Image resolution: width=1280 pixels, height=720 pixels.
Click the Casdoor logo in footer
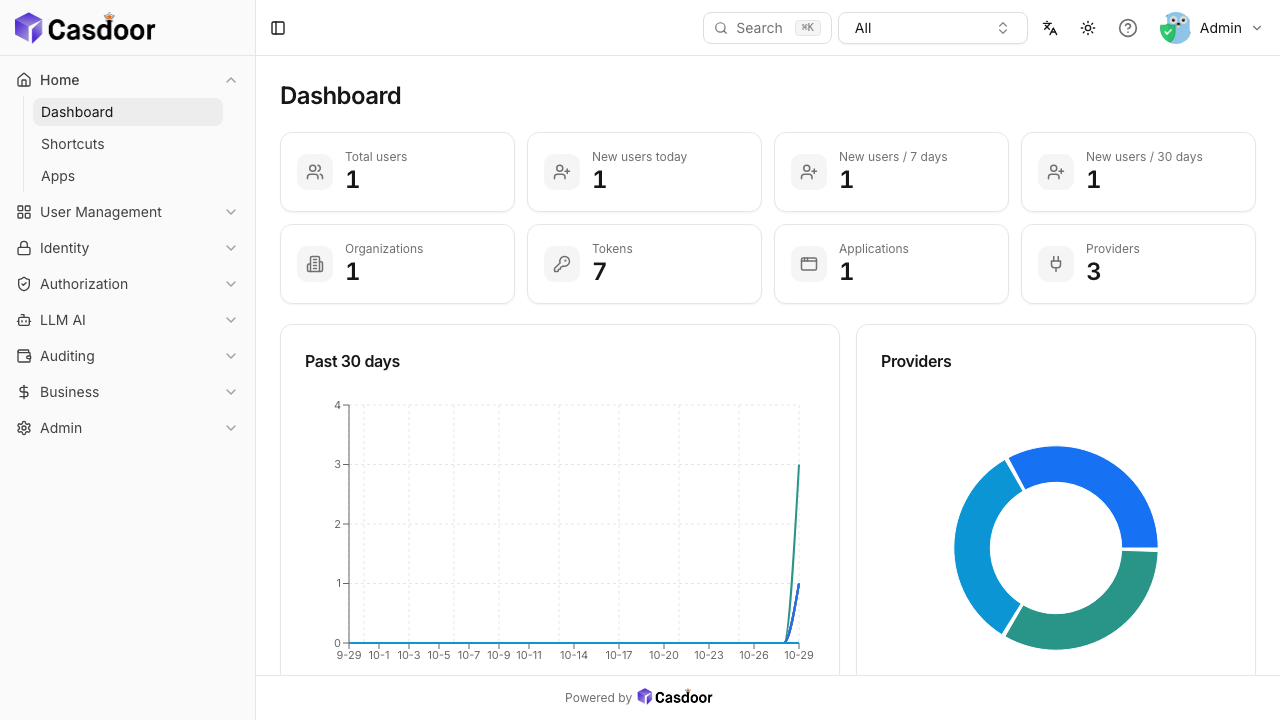pos(675,697)
